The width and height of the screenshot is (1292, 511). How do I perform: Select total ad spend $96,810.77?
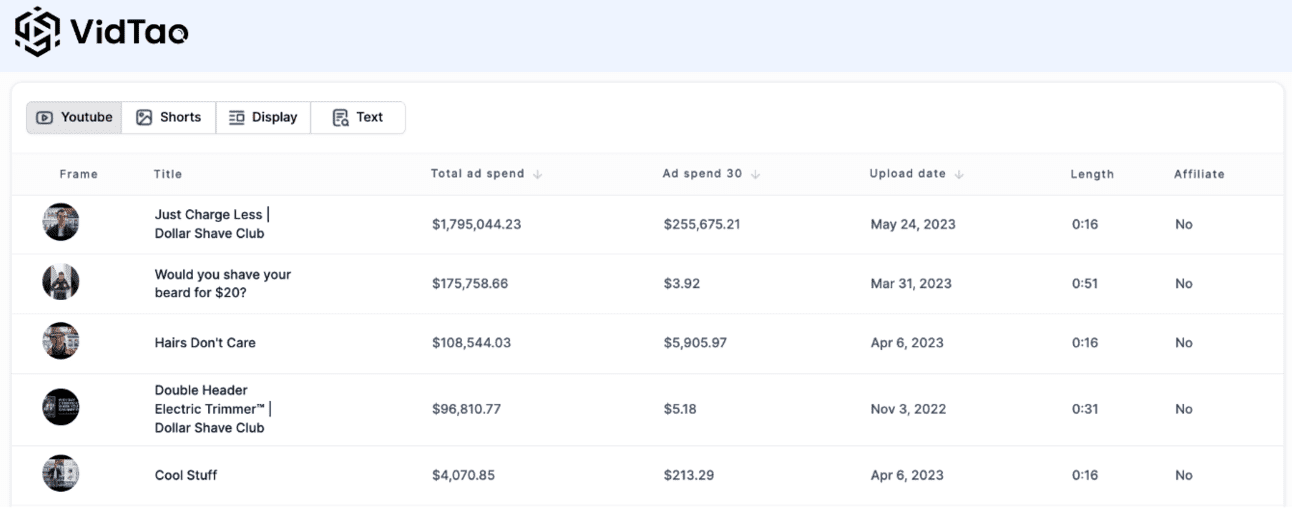pos(467,408)
